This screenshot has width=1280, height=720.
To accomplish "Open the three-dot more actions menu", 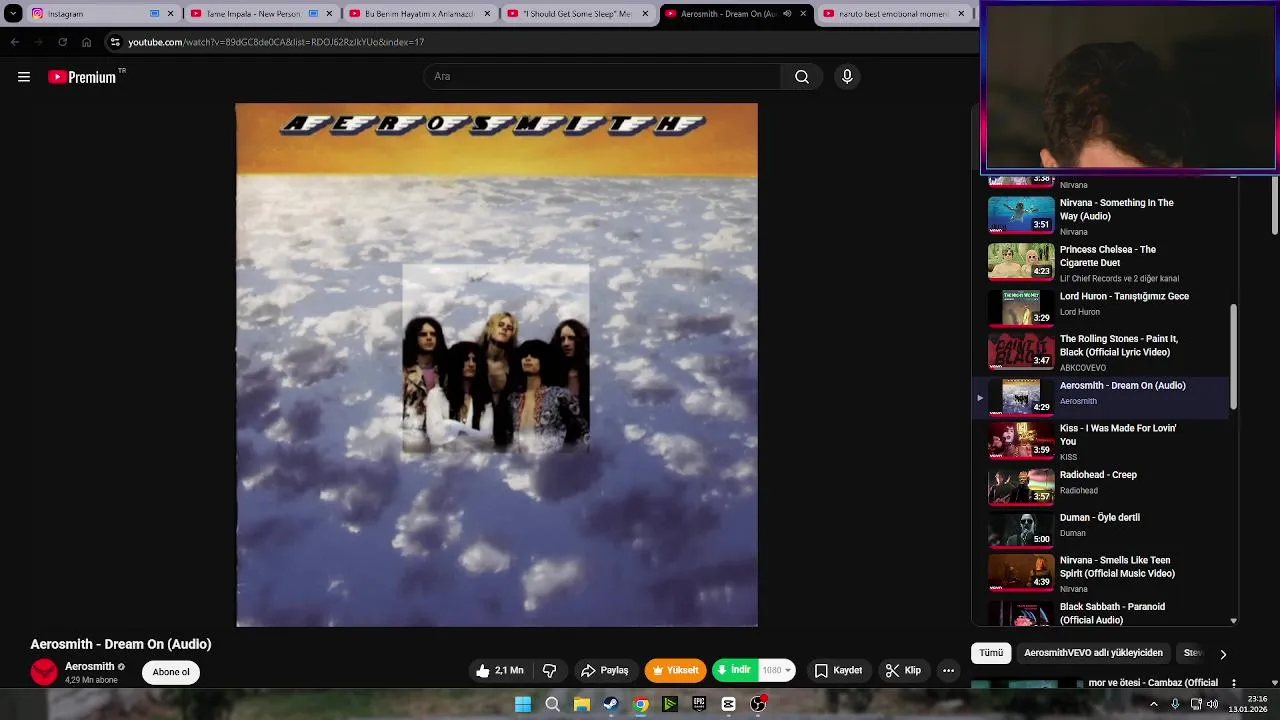I will [949, 671].
